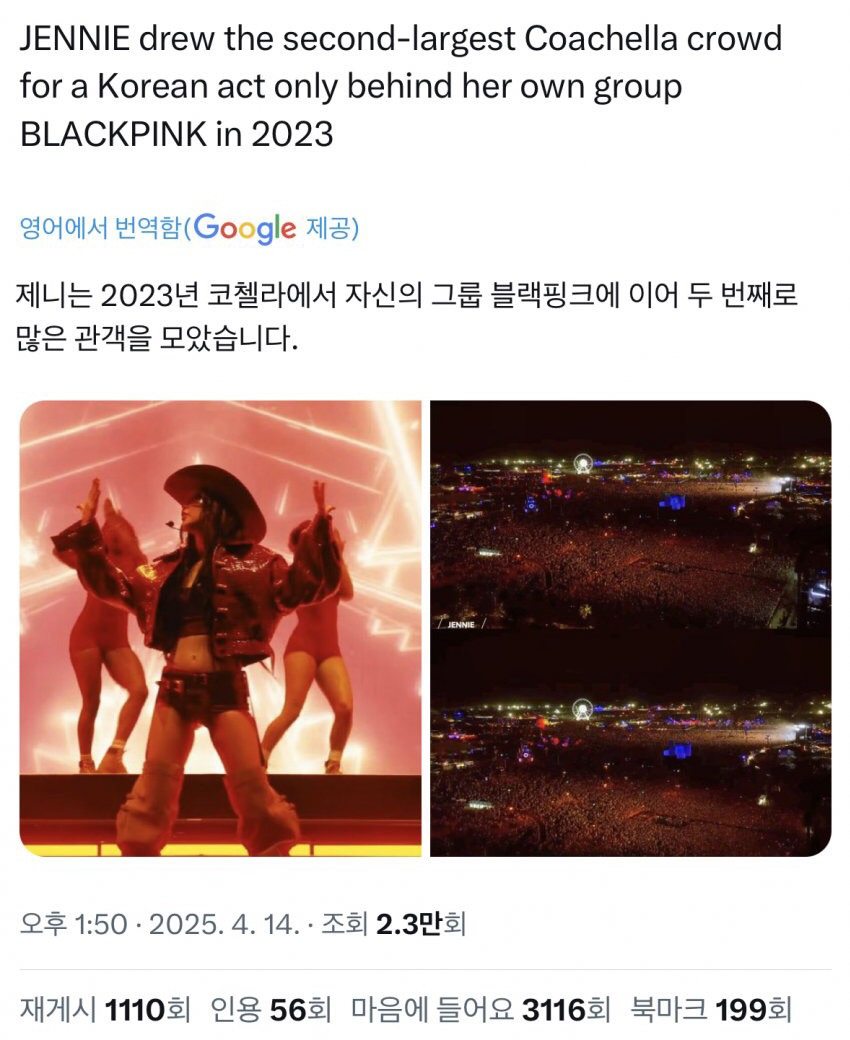
Task: Click the views count 조회 2.3만회
Action: pos(393,923)
